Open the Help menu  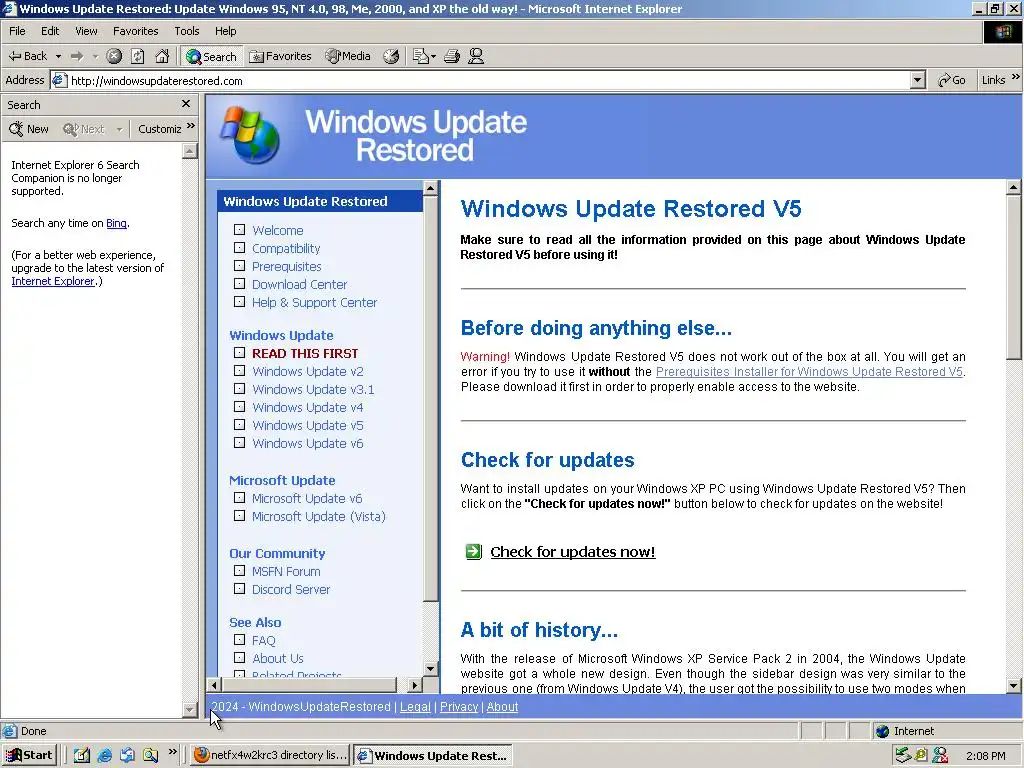(225, 31)
